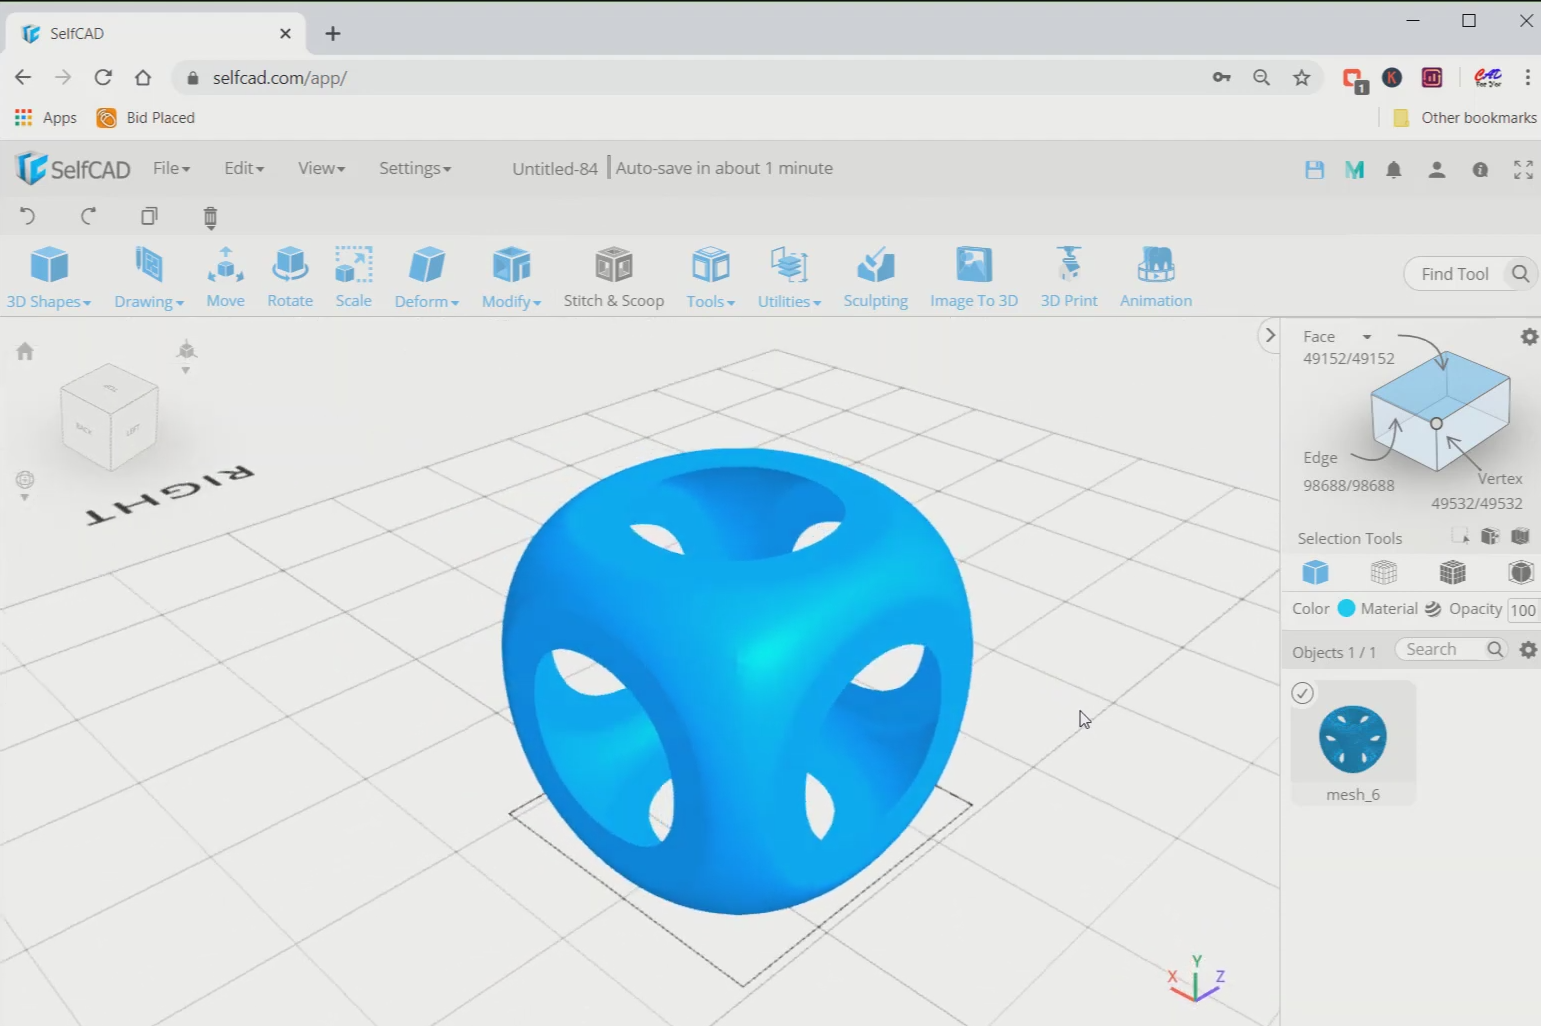Toggle the mesh_6 object checkmark
The image size is (1541, 1026).
pos(1302,693)
